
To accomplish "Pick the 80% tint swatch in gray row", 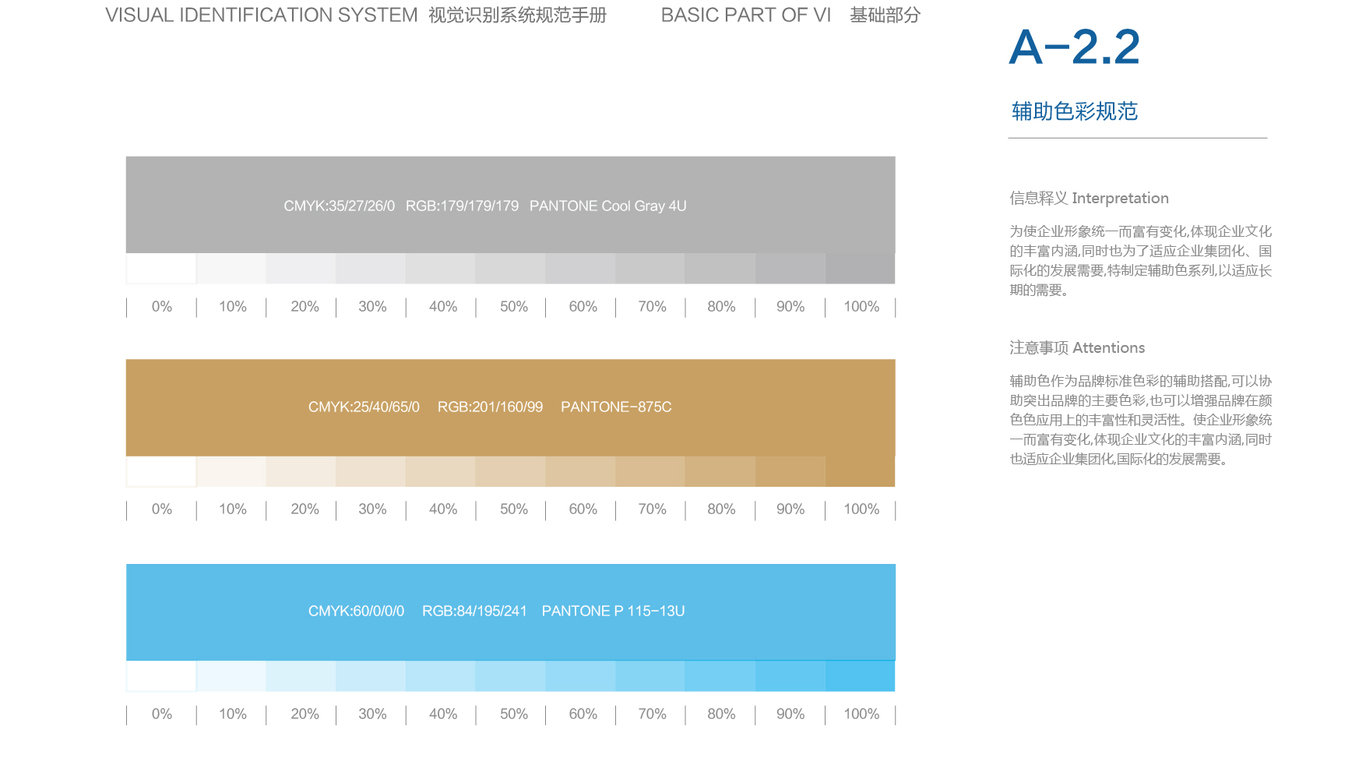I will pyautogui.click(x=721, y=268).
